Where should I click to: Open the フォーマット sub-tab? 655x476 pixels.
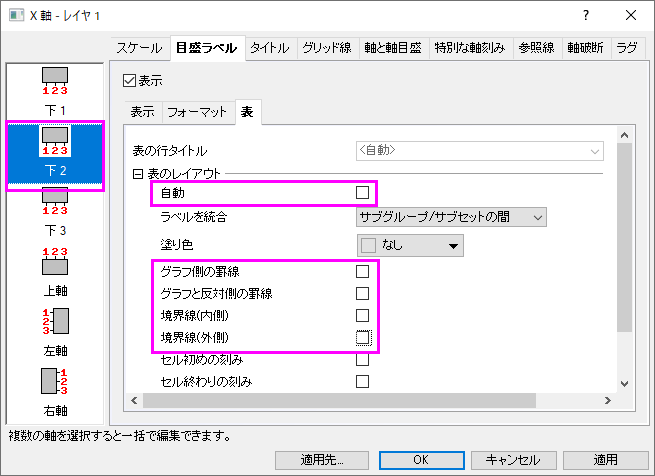(x=198, y=112)
